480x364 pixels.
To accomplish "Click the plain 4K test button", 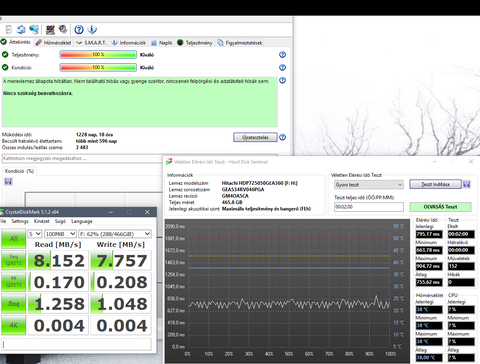I will [x=13, y=325].
